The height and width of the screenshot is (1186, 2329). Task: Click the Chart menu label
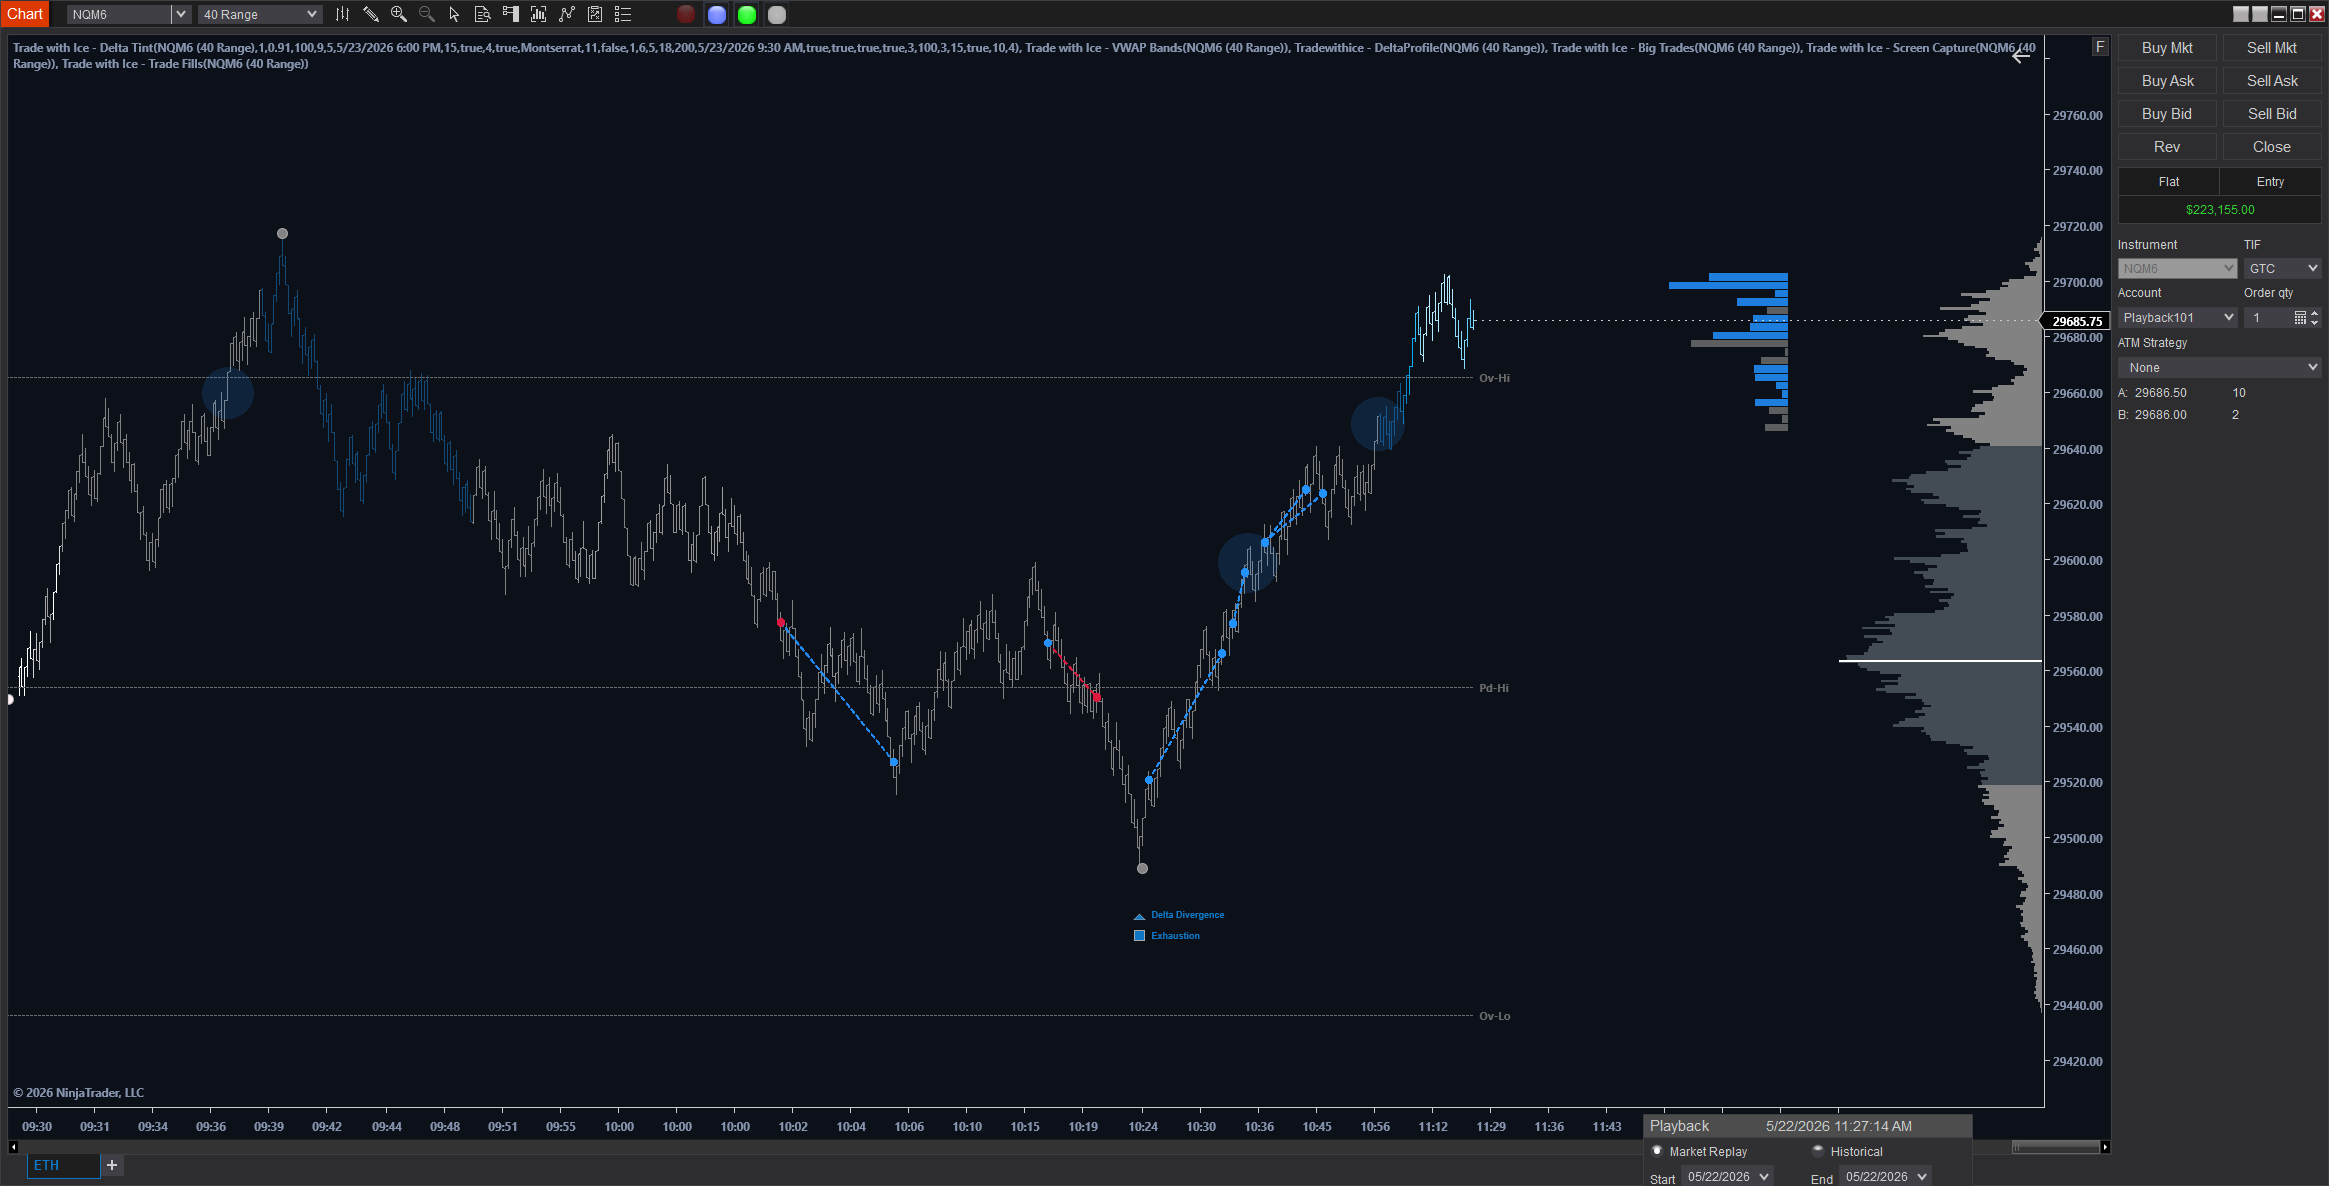[x=25, y=14]
